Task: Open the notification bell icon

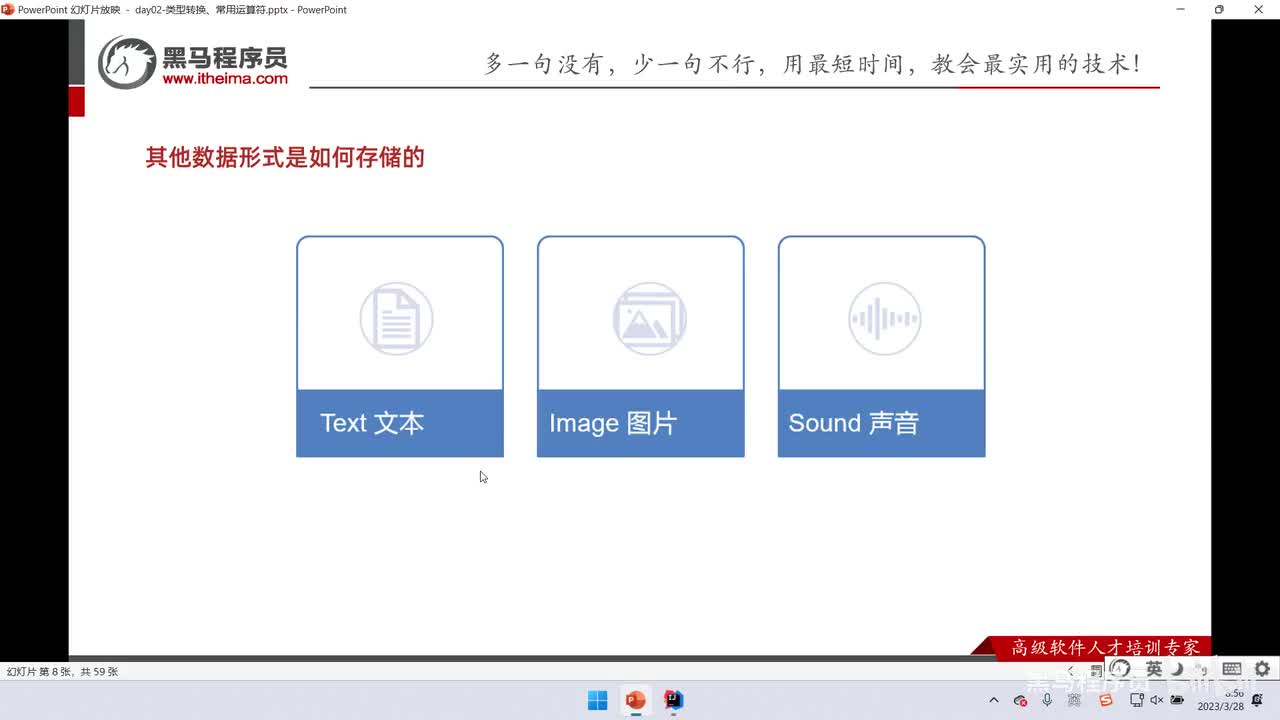Action: click(1257, 700)
